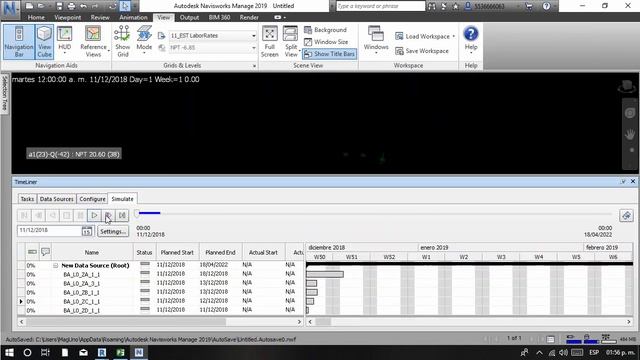
Task: Open simulation Settings
Action: [x=113, y=231]
